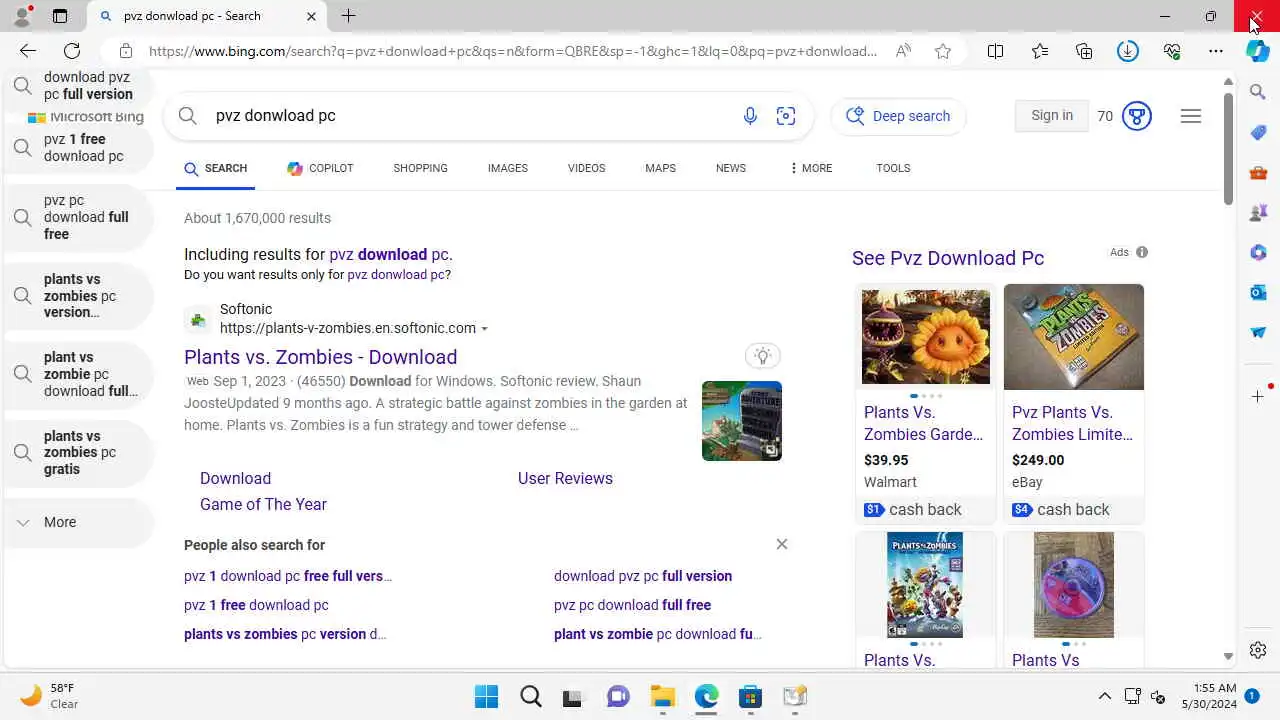Open the TOOLS option

(x=893, y=168)
